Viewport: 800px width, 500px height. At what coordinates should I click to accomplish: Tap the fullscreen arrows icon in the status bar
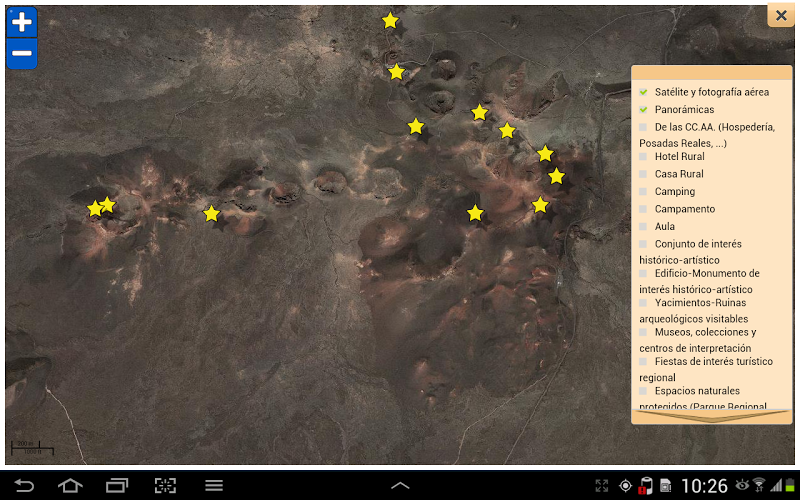click(602, 486)
